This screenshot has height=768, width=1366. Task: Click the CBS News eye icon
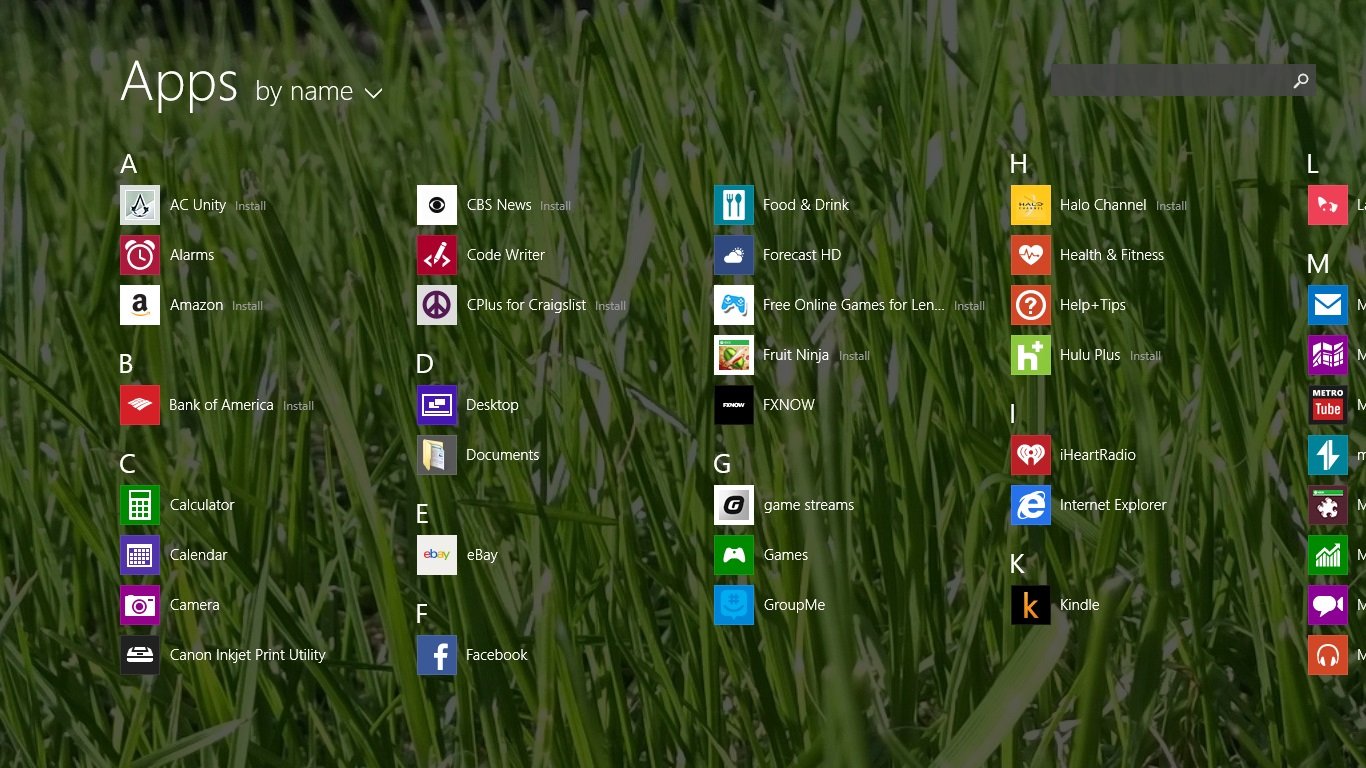point(437,205)
